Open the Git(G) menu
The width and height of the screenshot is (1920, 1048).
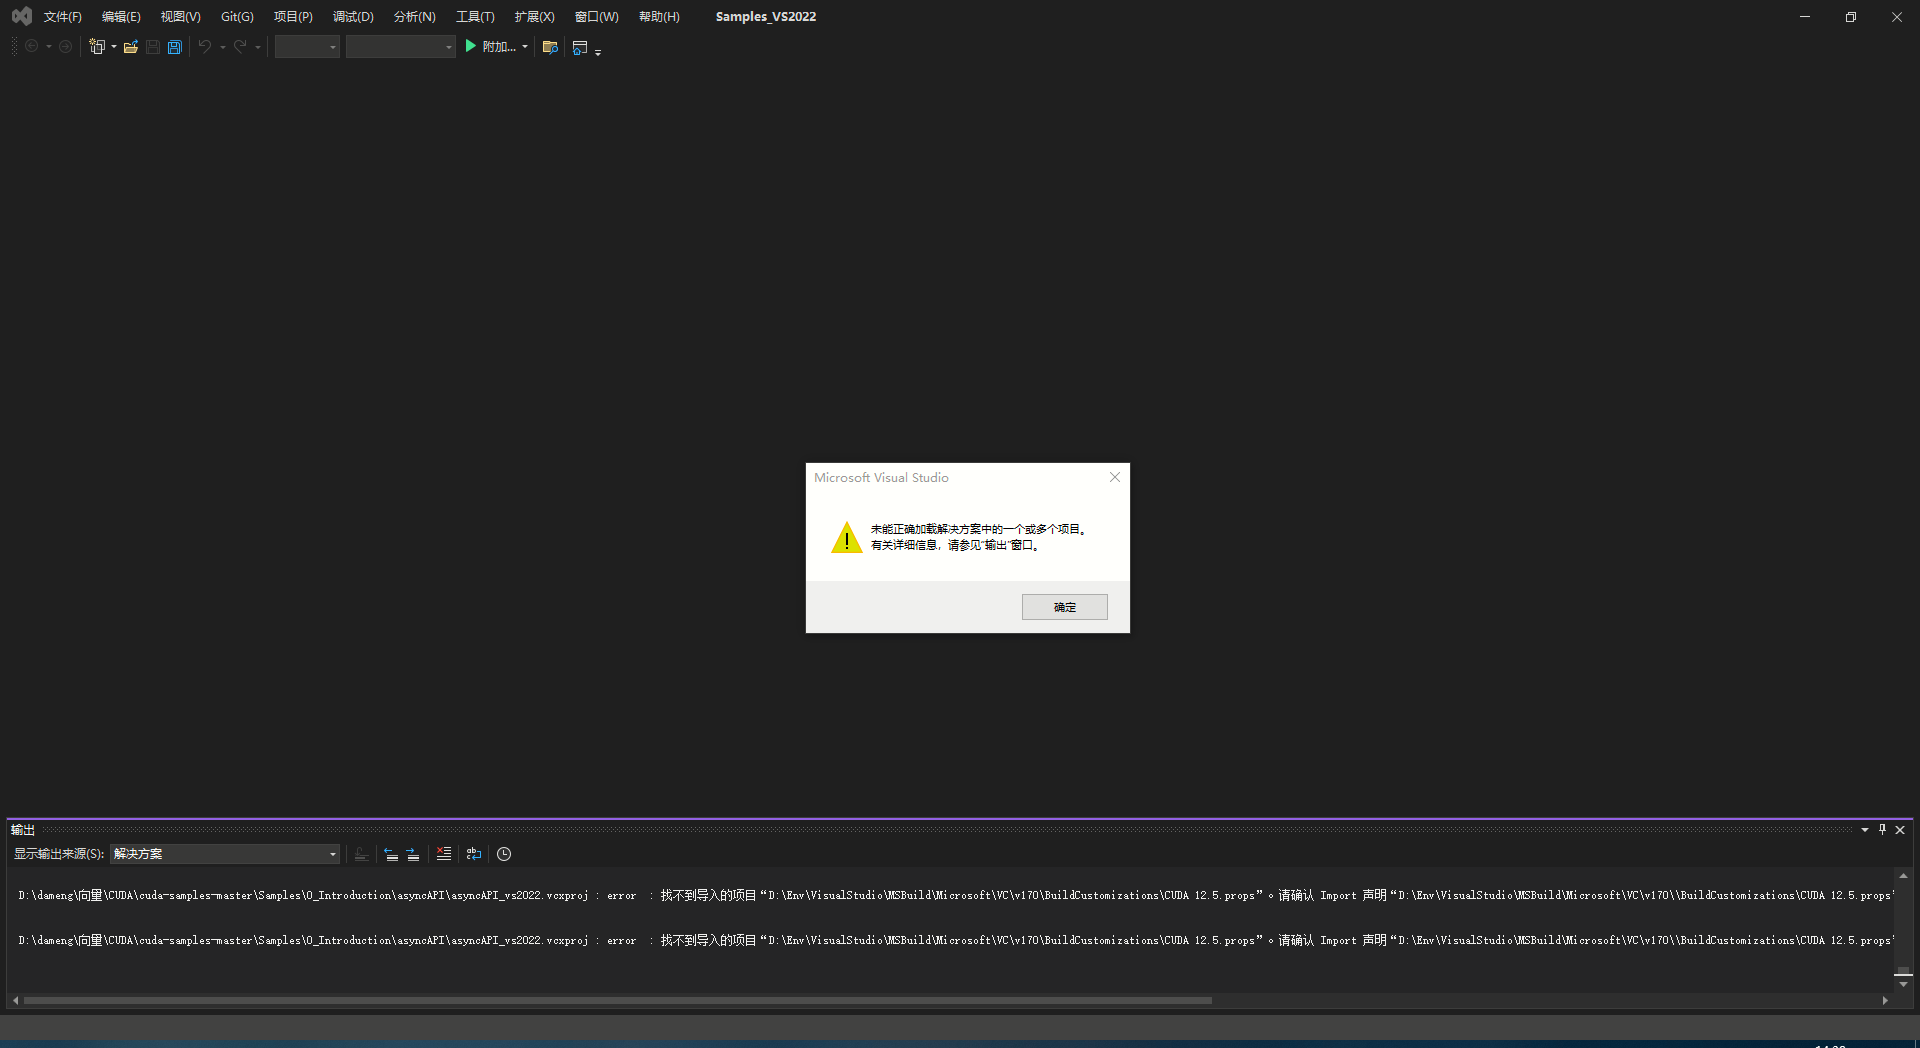point(236,16)
